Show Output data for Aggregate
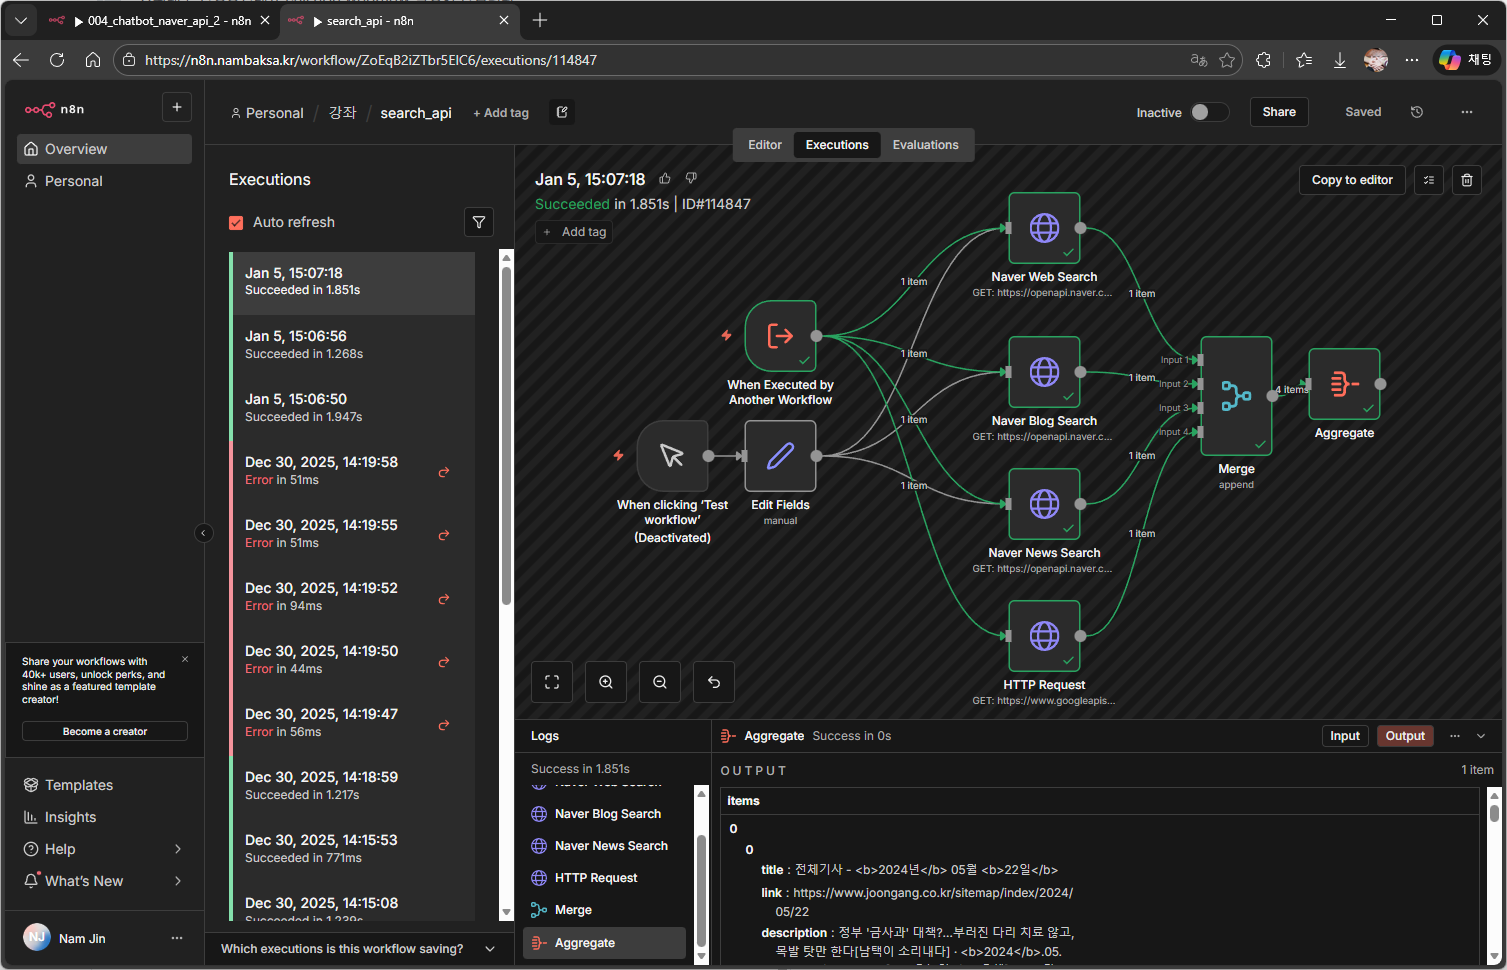This screenshot has height=970, width=1507. pos(1405,736)
